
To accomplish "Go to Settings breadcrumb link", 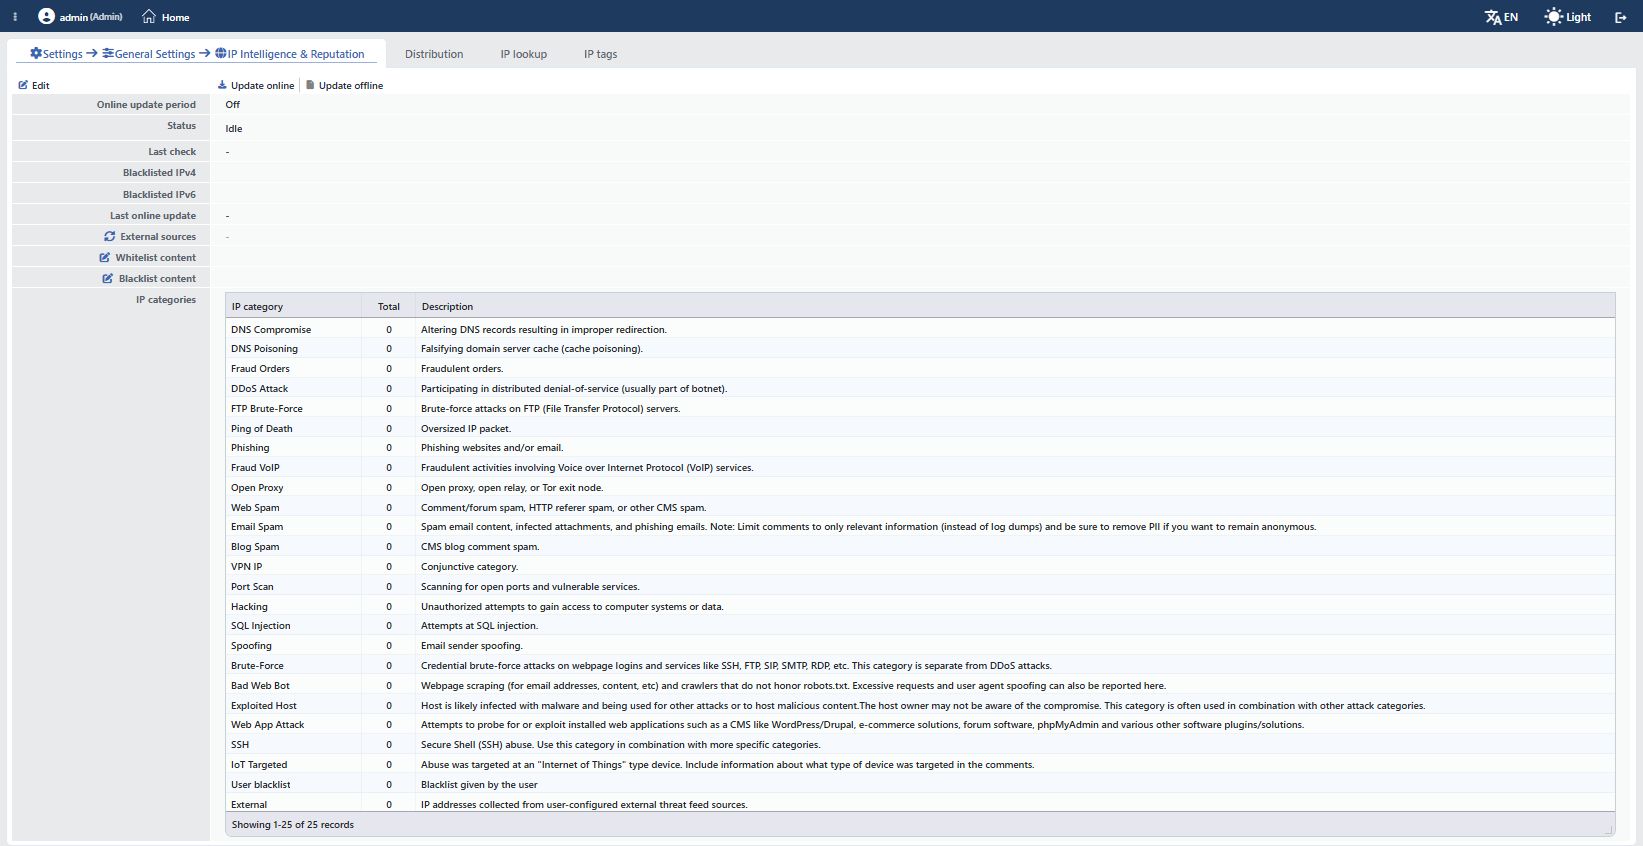I will pos(62,54).
